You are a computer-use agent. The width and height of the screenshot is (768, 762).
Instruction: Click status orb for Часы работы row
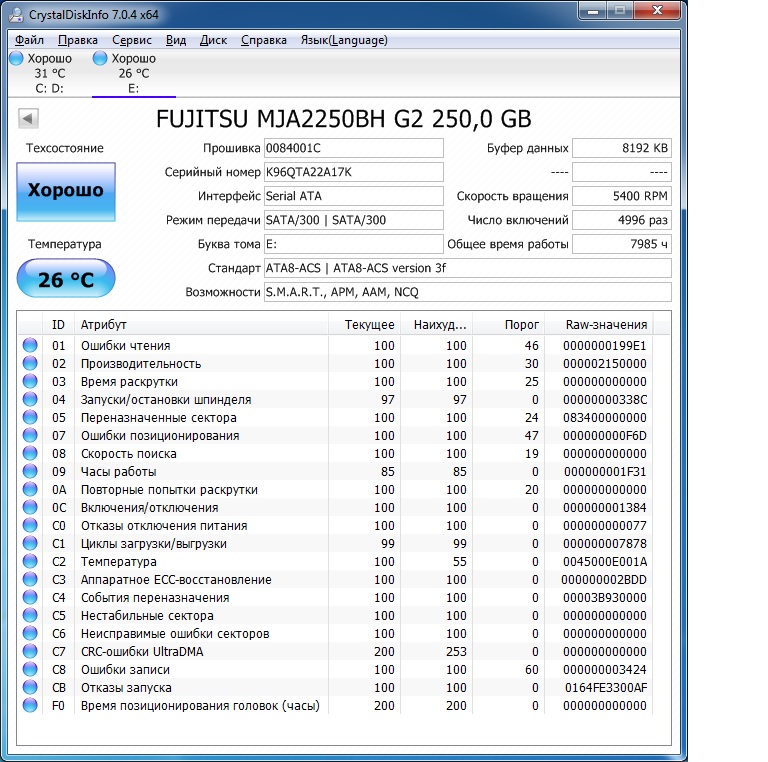click(x=30, y=471)
